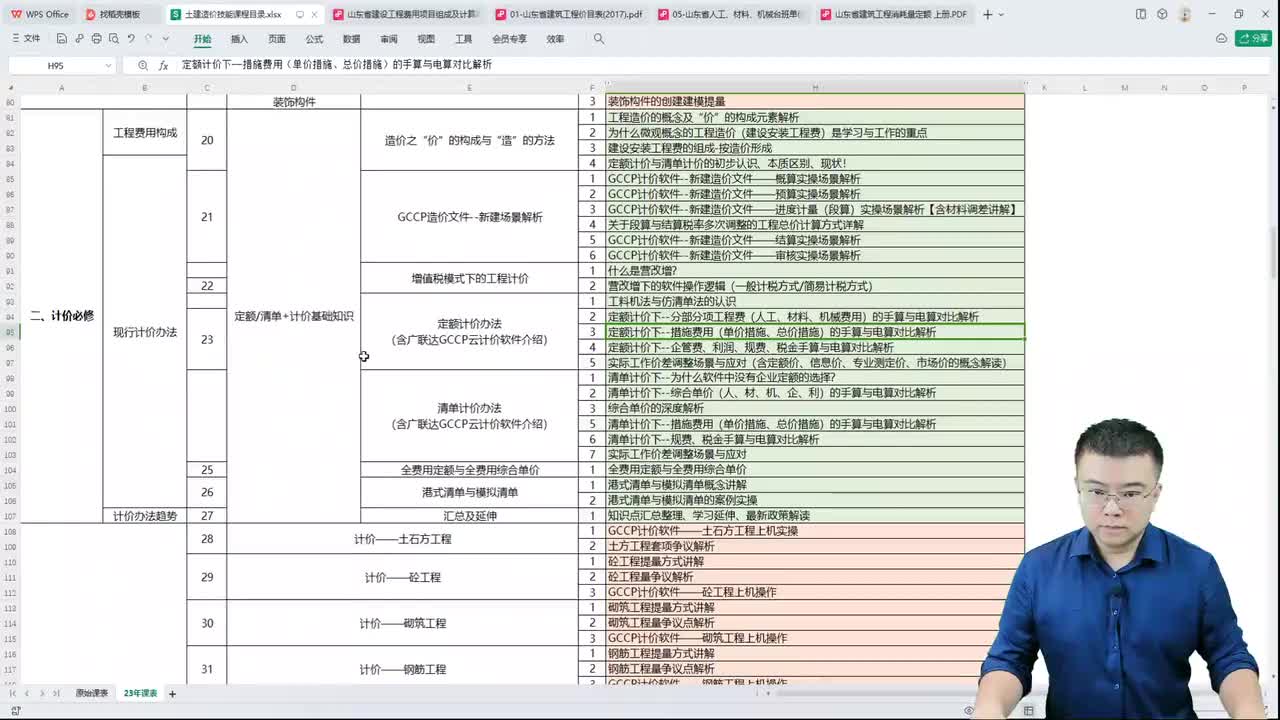The height and width of the screenshot is (720, 1280).
Task: Select the 23年课表 sheet tab
Action: tap(140, 693)
